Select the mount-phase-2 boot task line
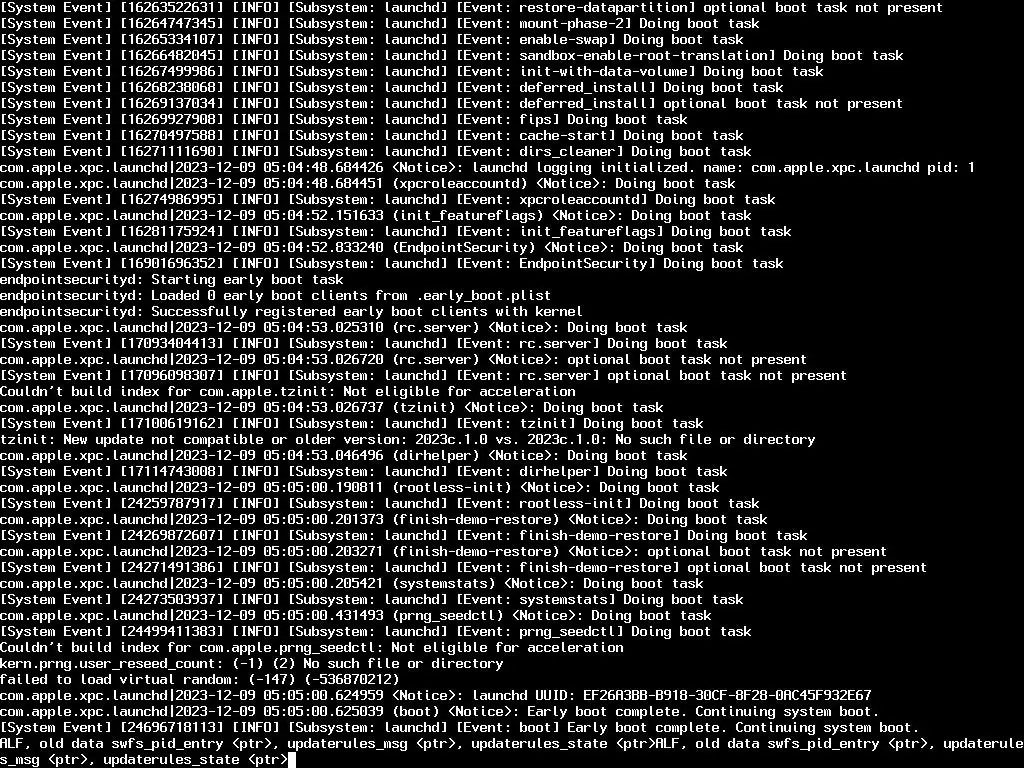 coord(379,24)
